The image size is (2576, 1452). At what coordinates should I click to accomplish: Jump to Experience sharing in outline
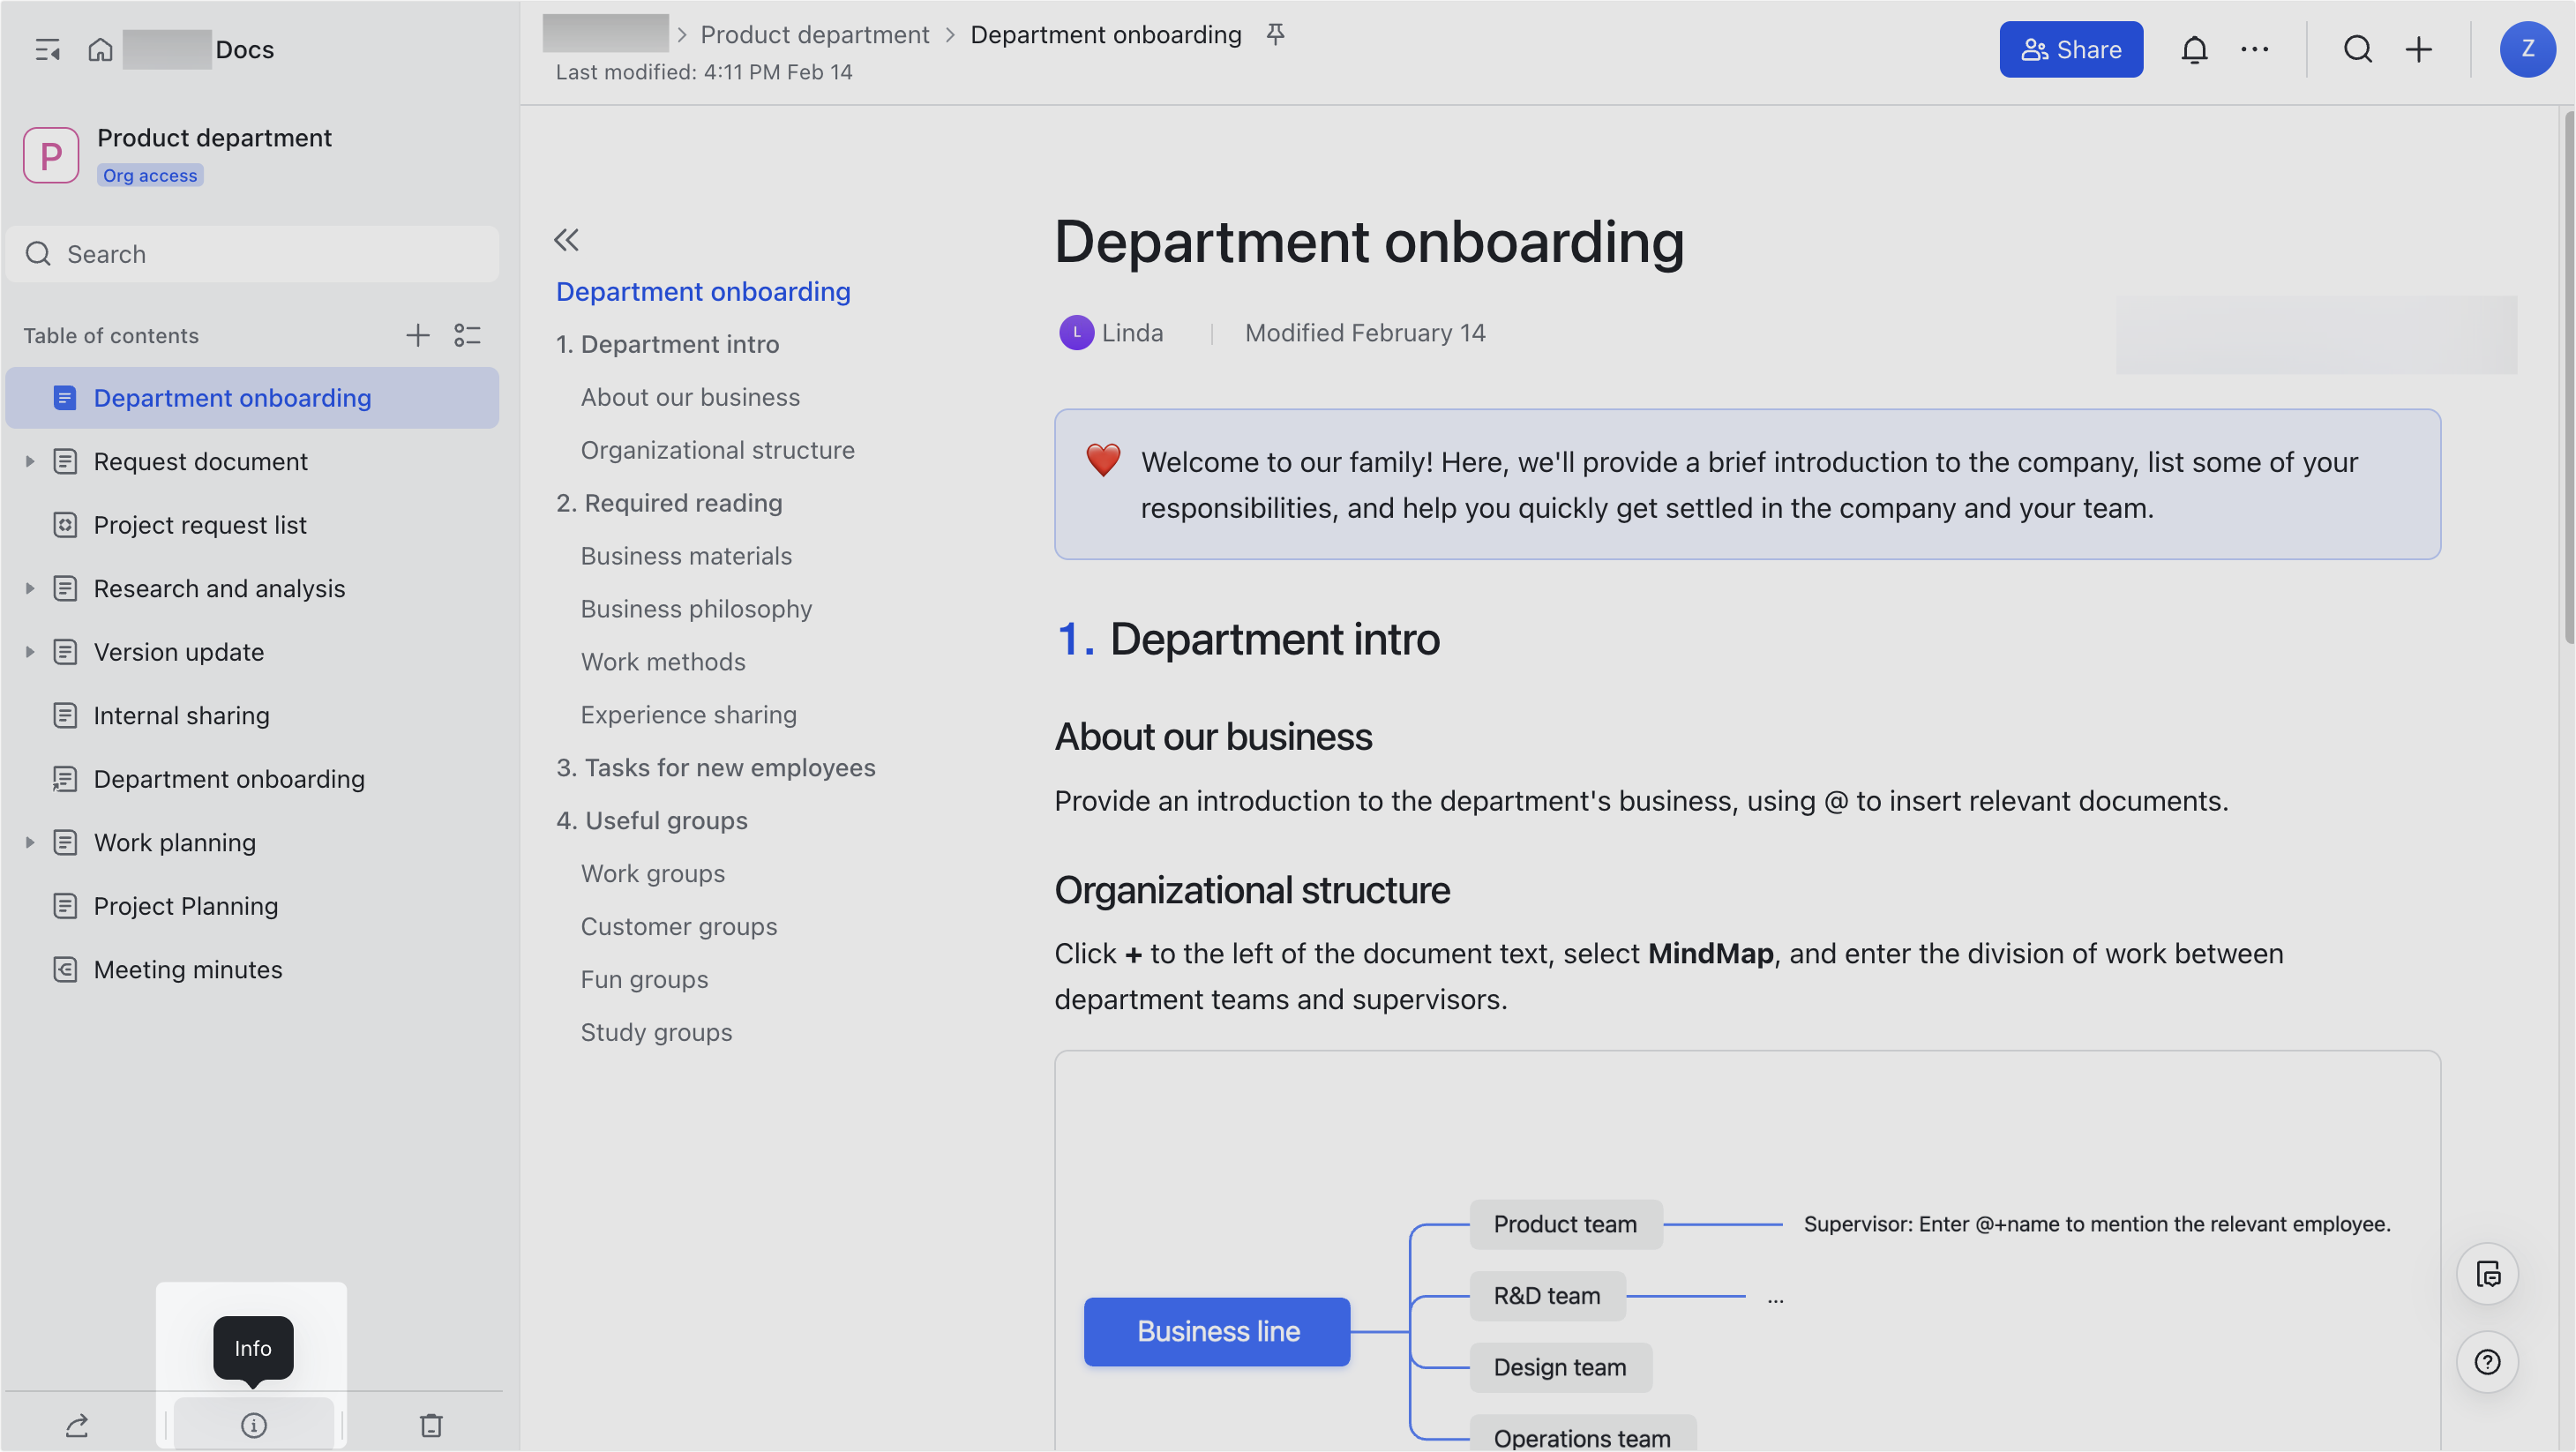[x=688, y=715]
